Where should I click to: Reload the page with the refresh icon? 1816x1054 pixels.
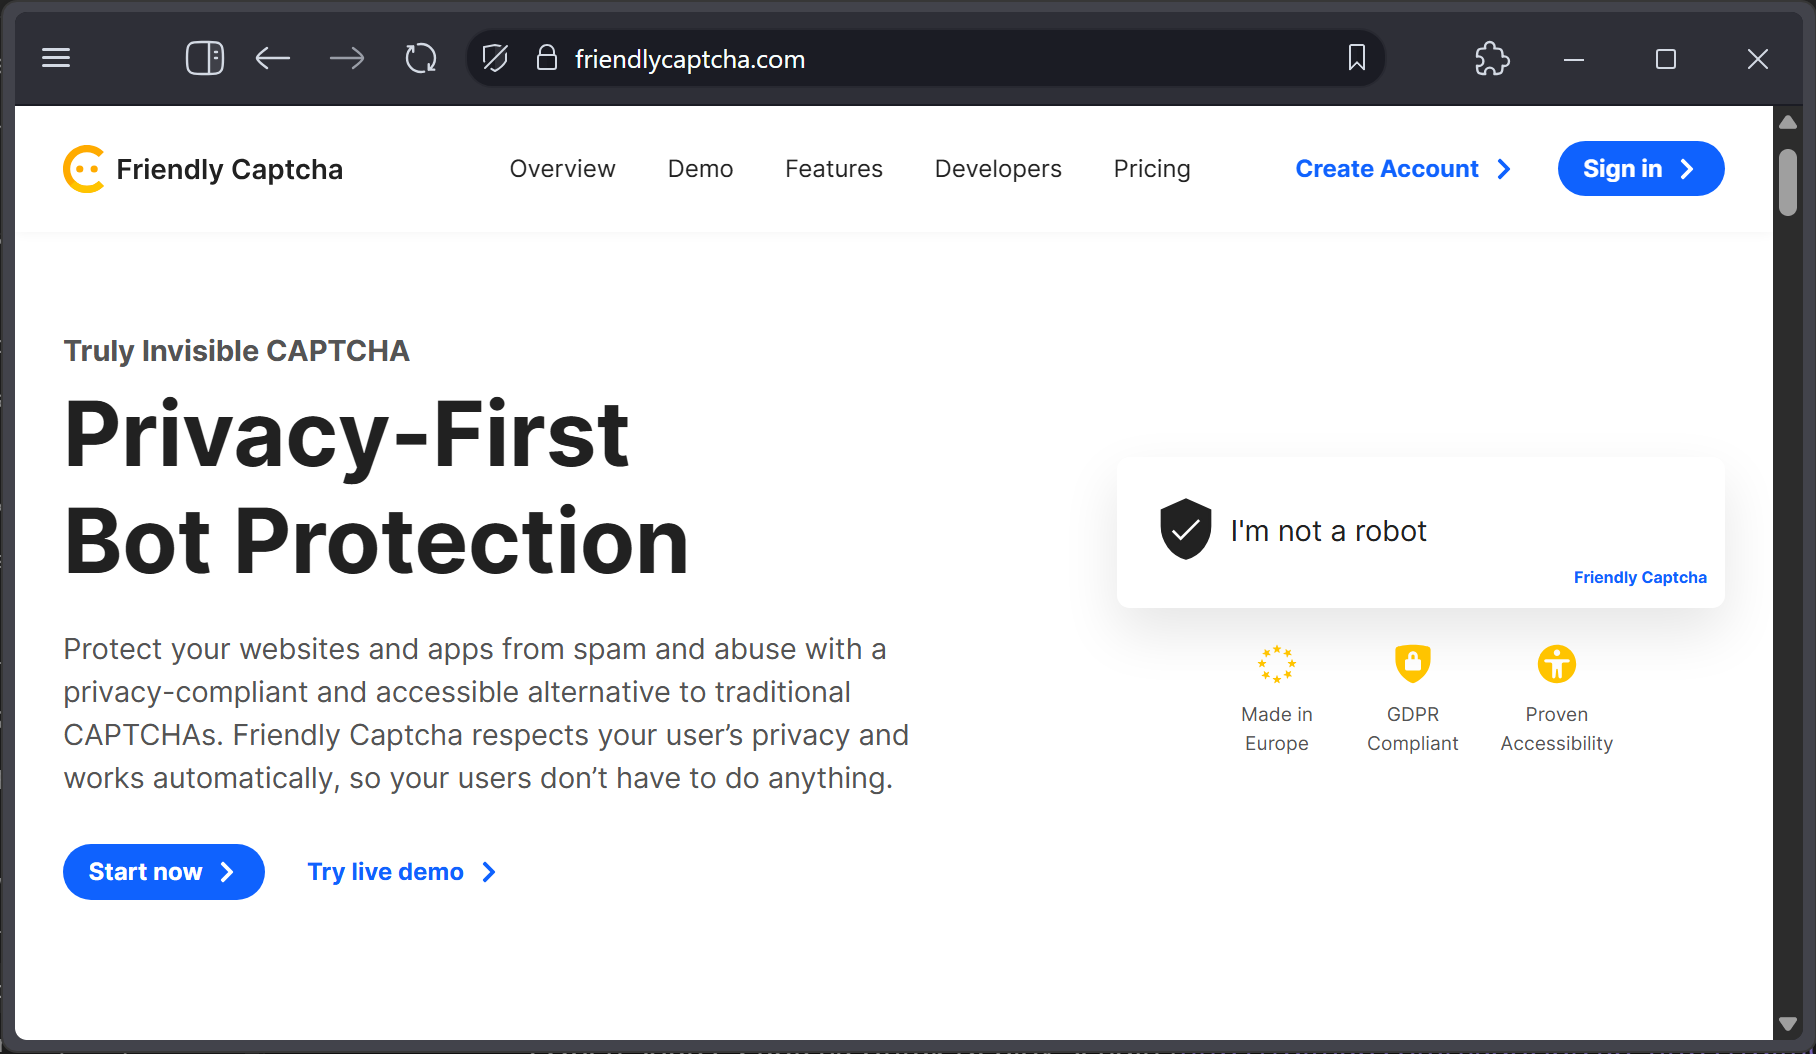click(421, 58)
